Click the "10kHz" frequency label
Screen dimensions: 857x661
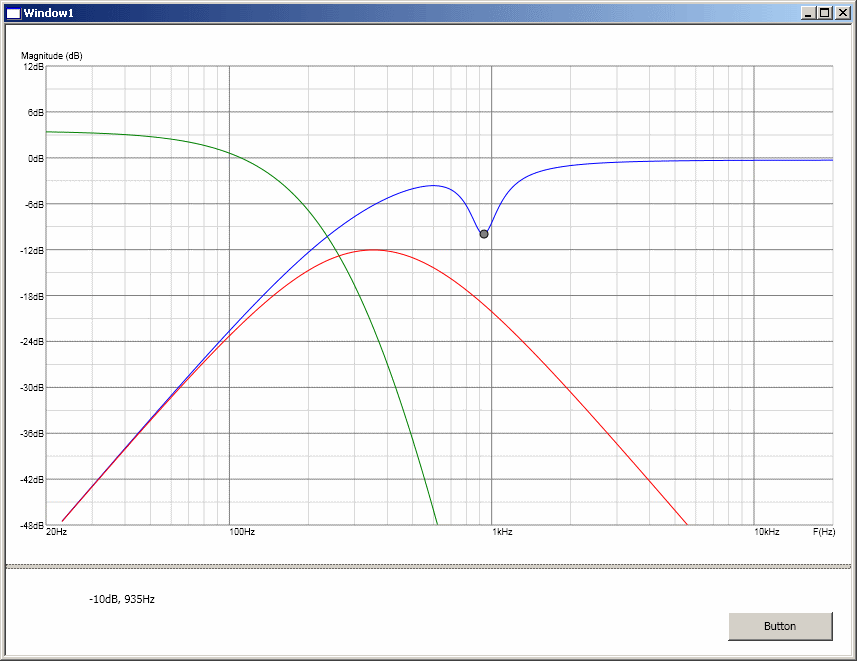767,531
